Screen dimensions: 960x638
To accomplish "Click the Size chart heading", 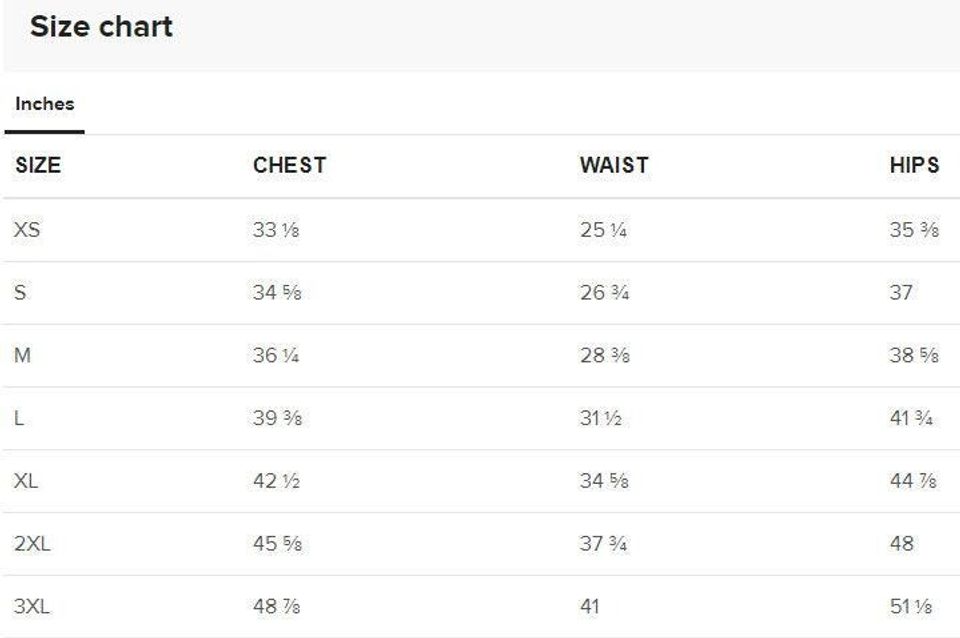I will 101,27.
